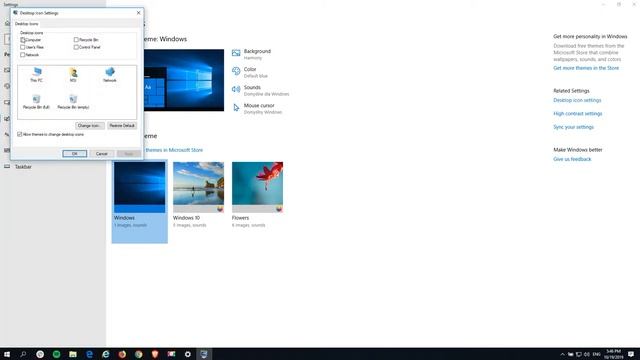Click the current theme preview image

184,80
